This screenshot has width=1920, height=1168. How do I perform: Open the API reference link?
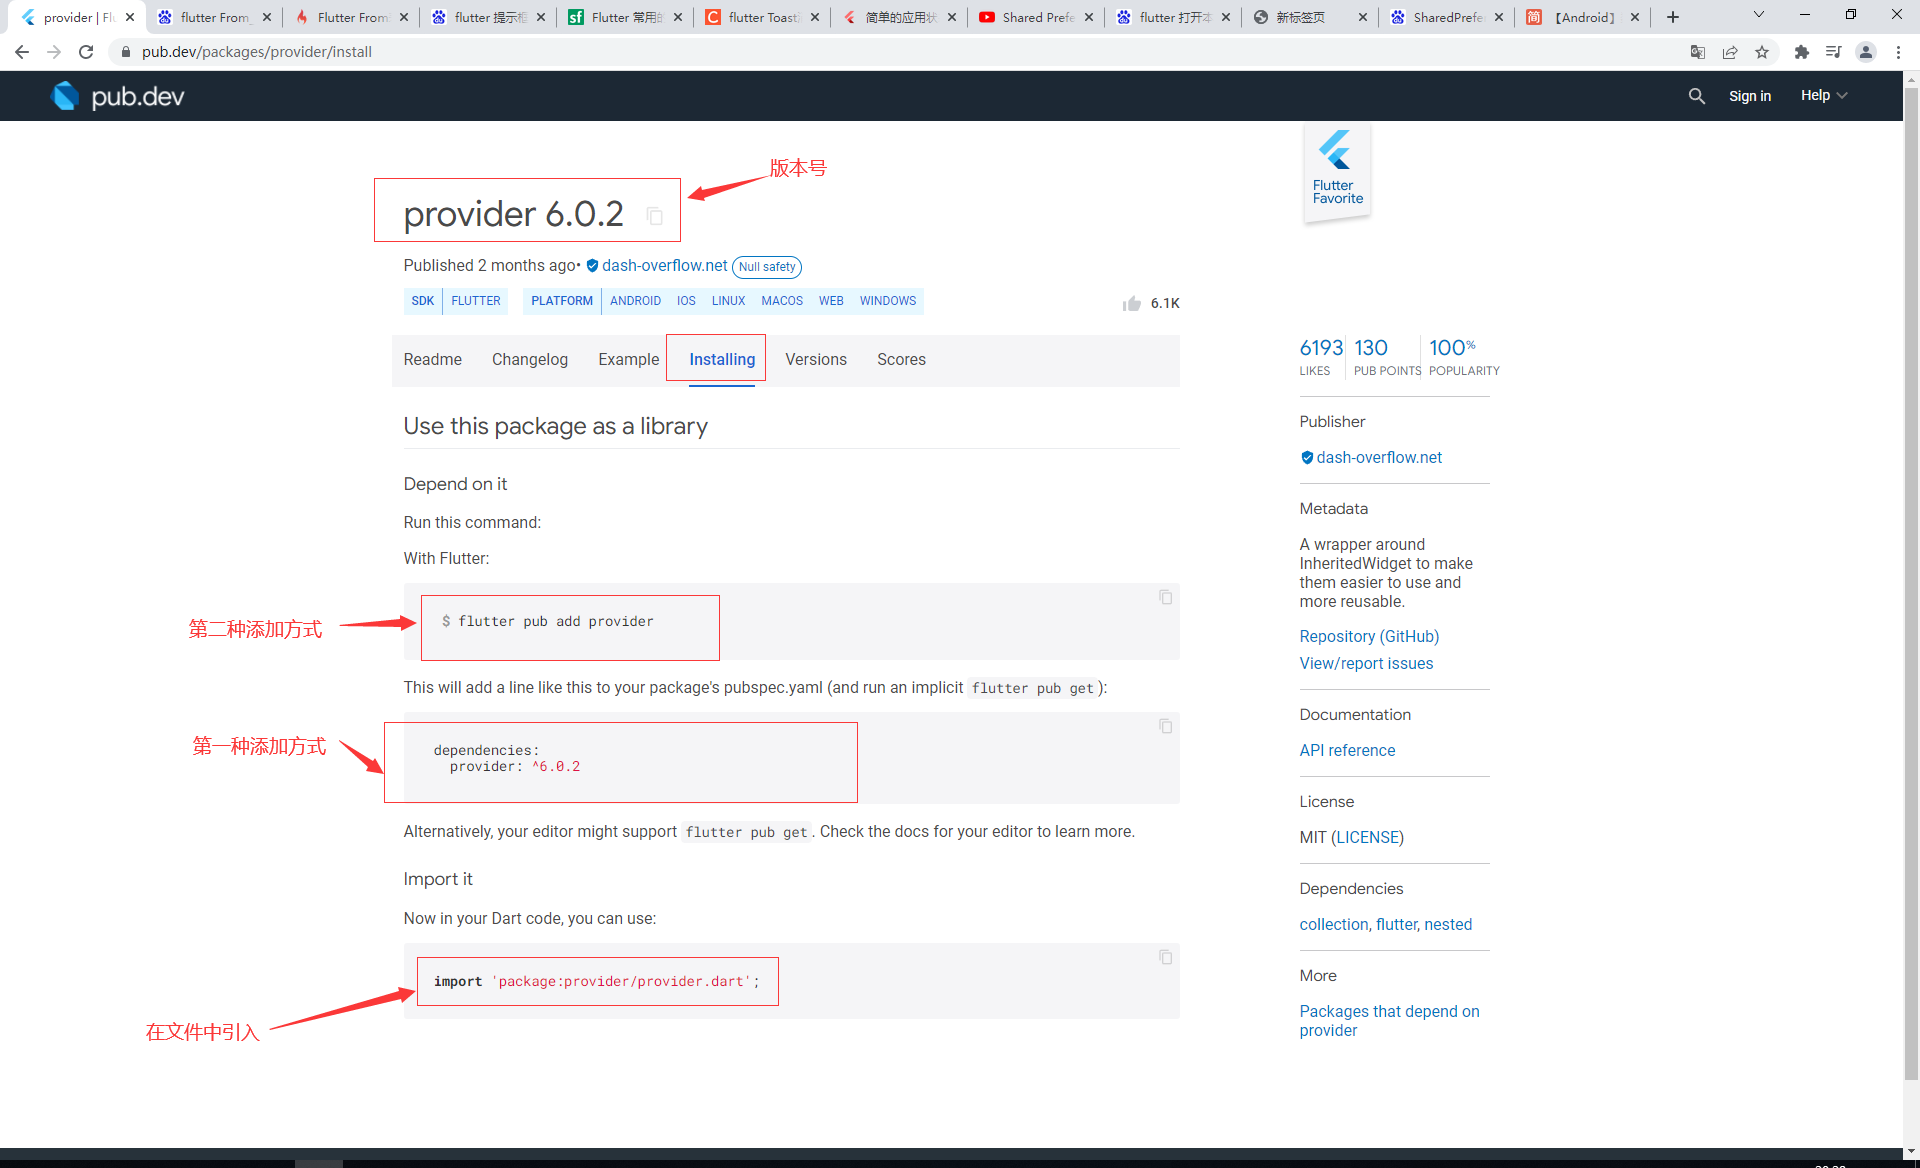(1347, 751)
